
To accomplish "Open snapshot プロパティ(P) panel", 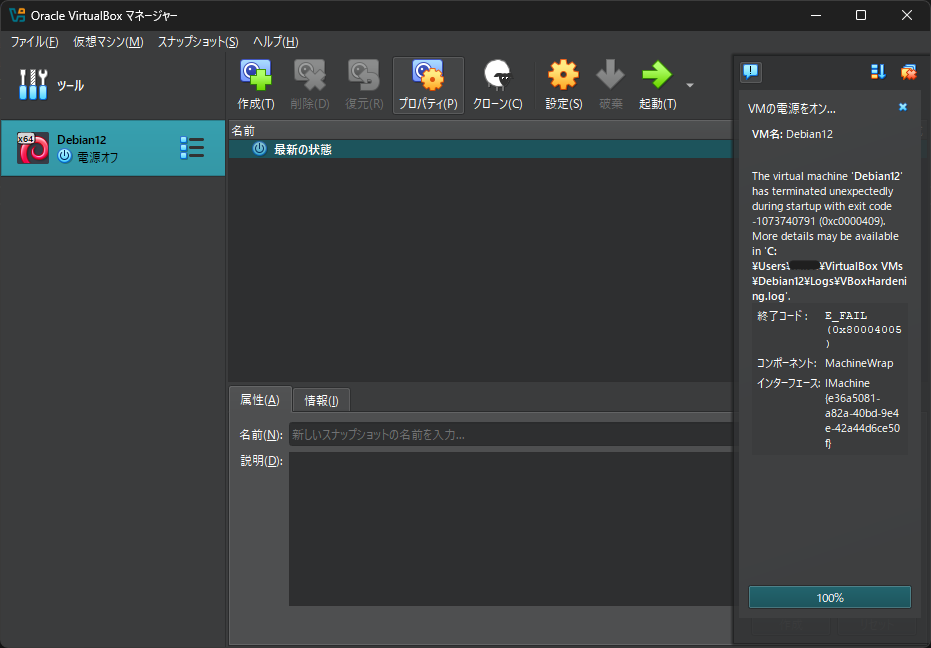I will [x=428, y=85].
